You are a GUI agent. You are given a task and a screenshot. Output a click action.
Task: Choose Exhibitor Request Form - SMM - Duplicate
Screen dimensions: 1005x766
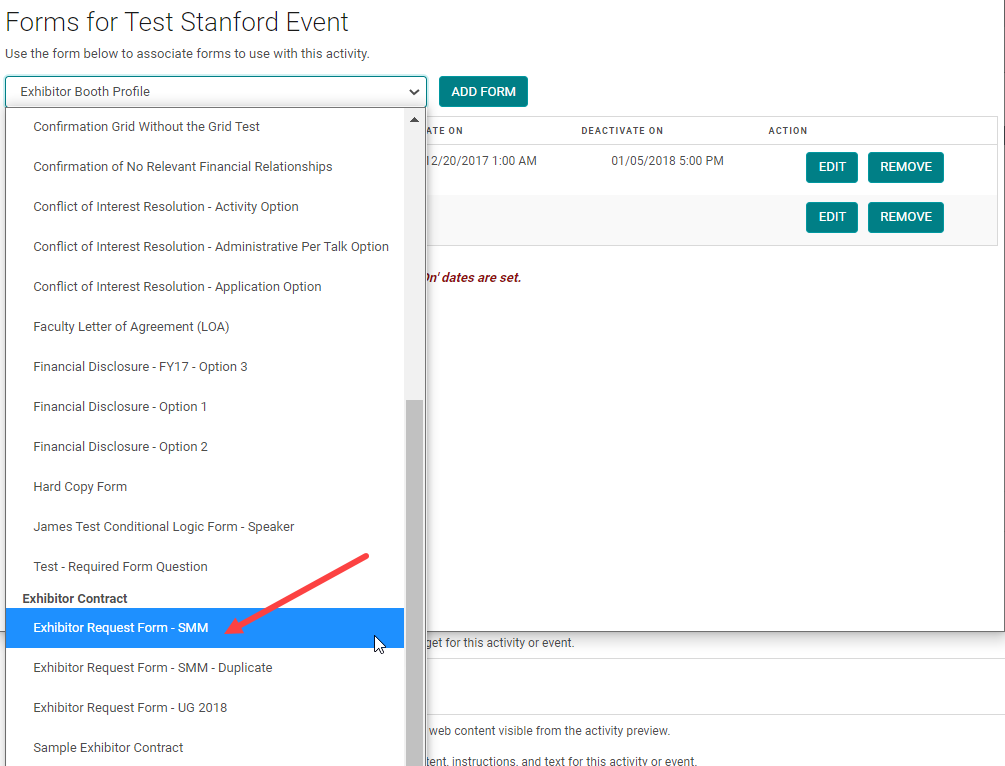(x=152, y=668)
